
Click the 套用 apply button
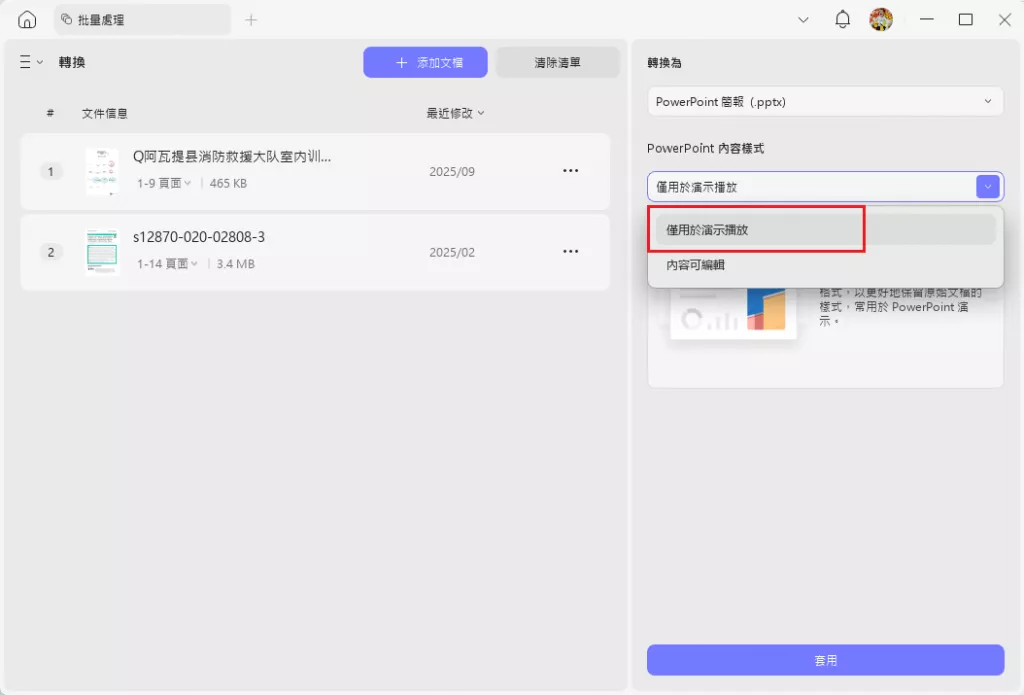[x=825, y=660]
